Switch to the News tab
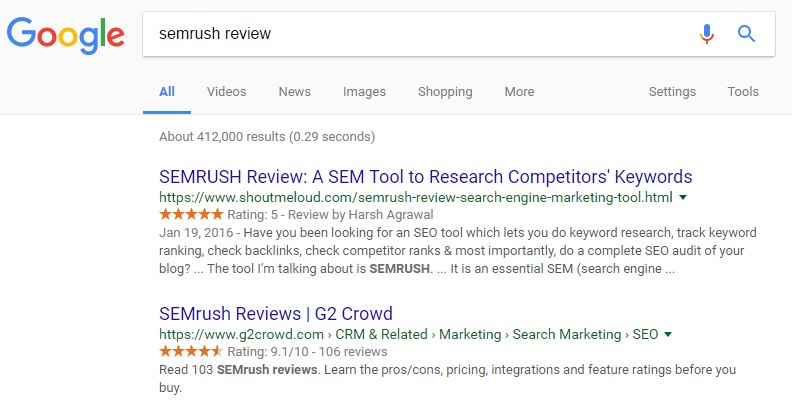The height and width of the screenshot is (410, 792). tap(294, 92)
